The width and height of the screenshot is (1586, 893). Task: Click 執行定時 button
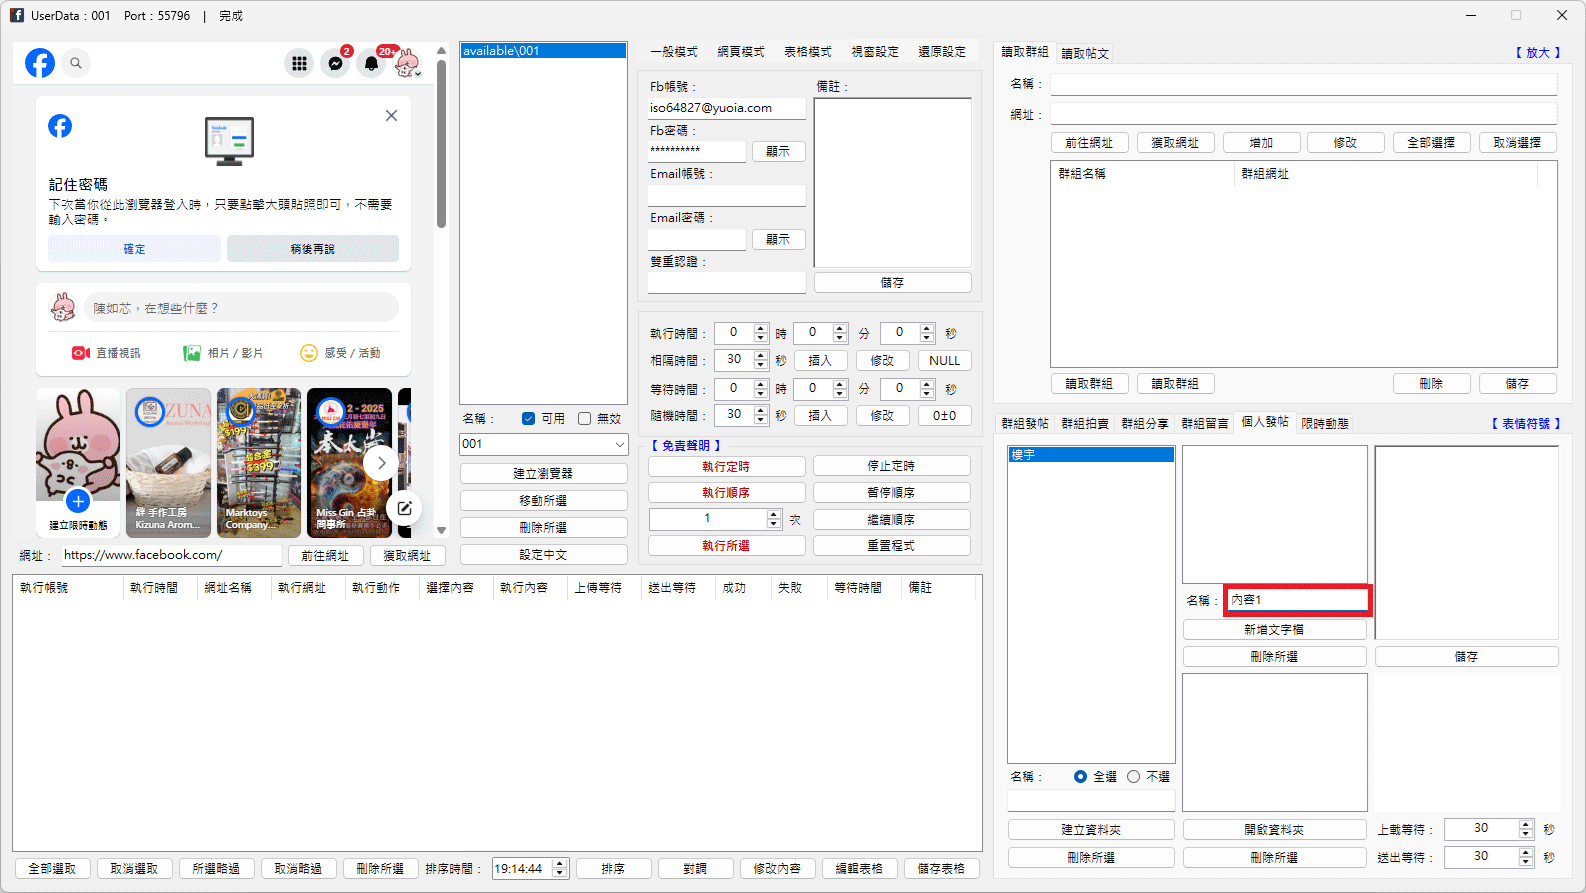click(x=726, y=466)
